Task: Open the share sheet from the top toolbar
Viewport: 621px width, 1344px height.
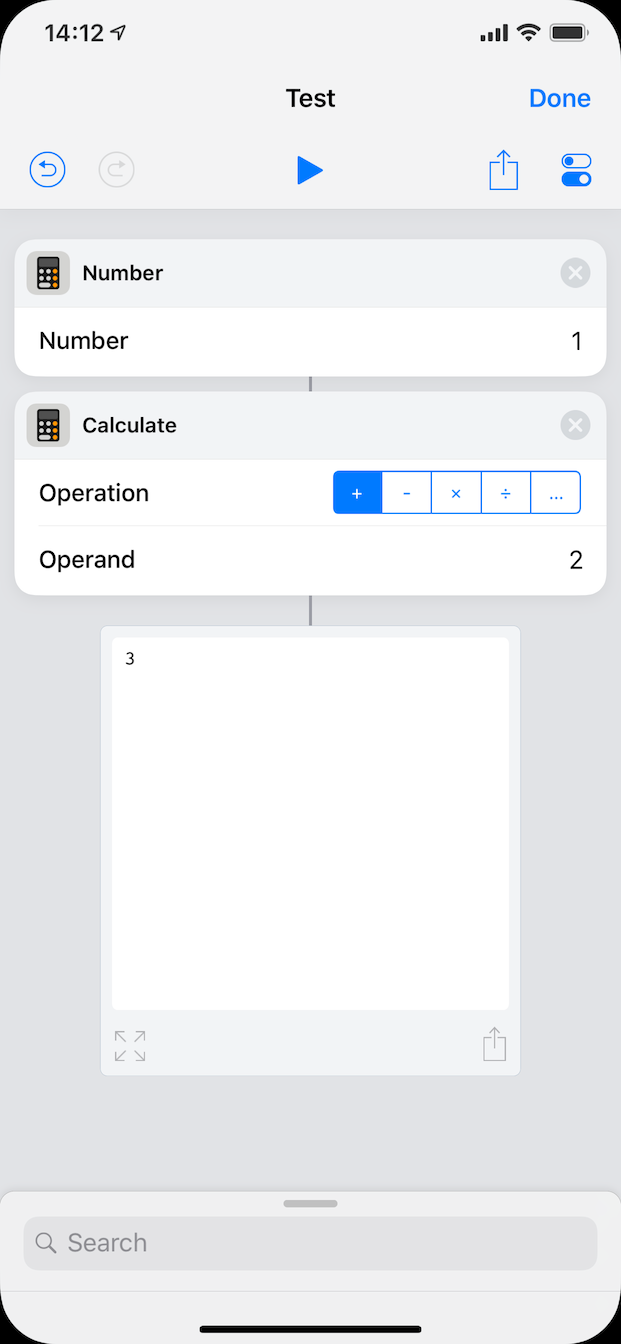Action: [504, 169]
